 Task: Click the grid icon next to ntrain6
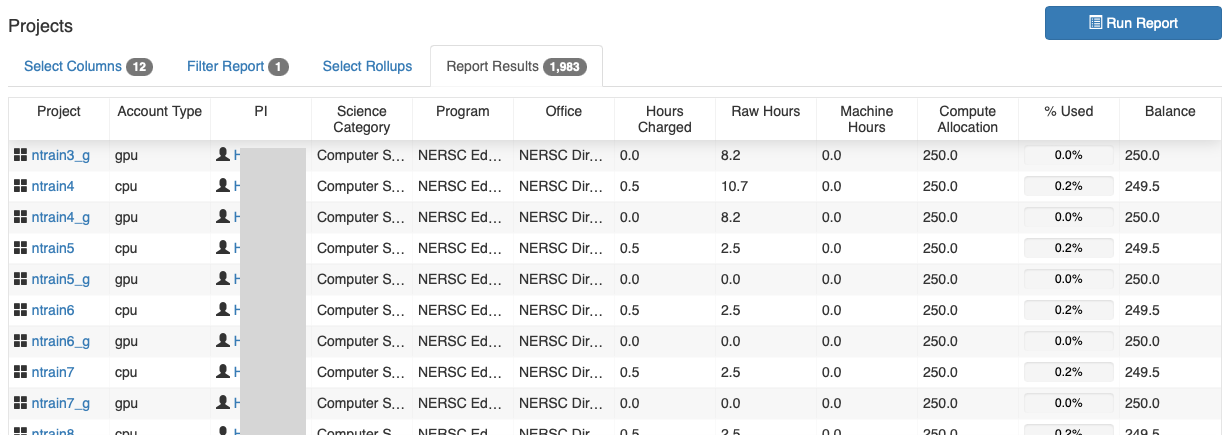(x=20, y=310)
